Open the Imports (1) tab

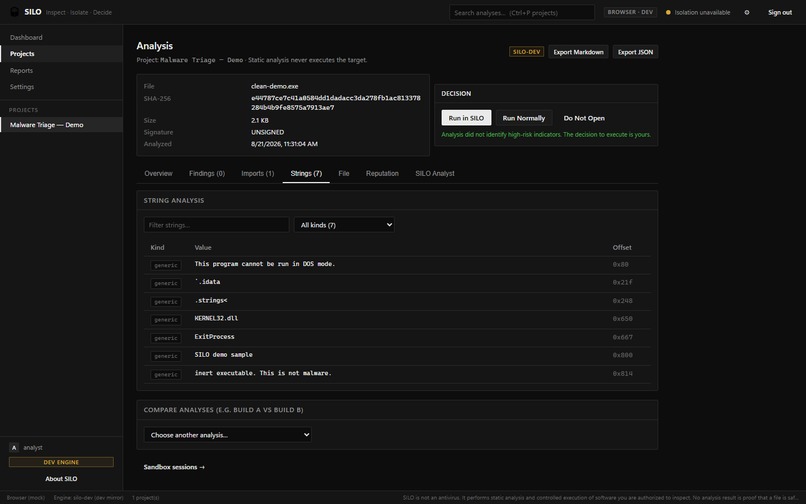tap(258, 173)
